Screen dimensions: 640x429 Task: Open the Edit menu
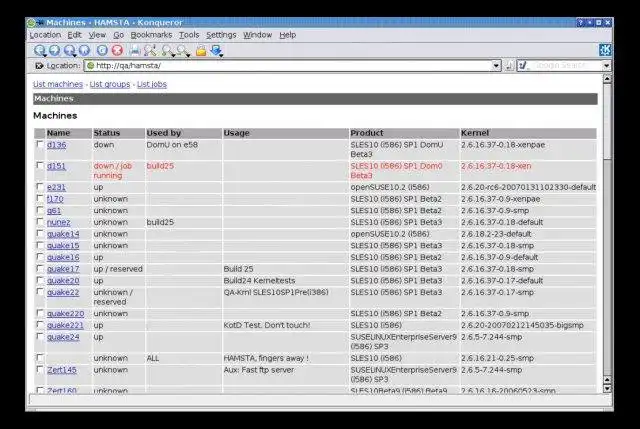74,35
